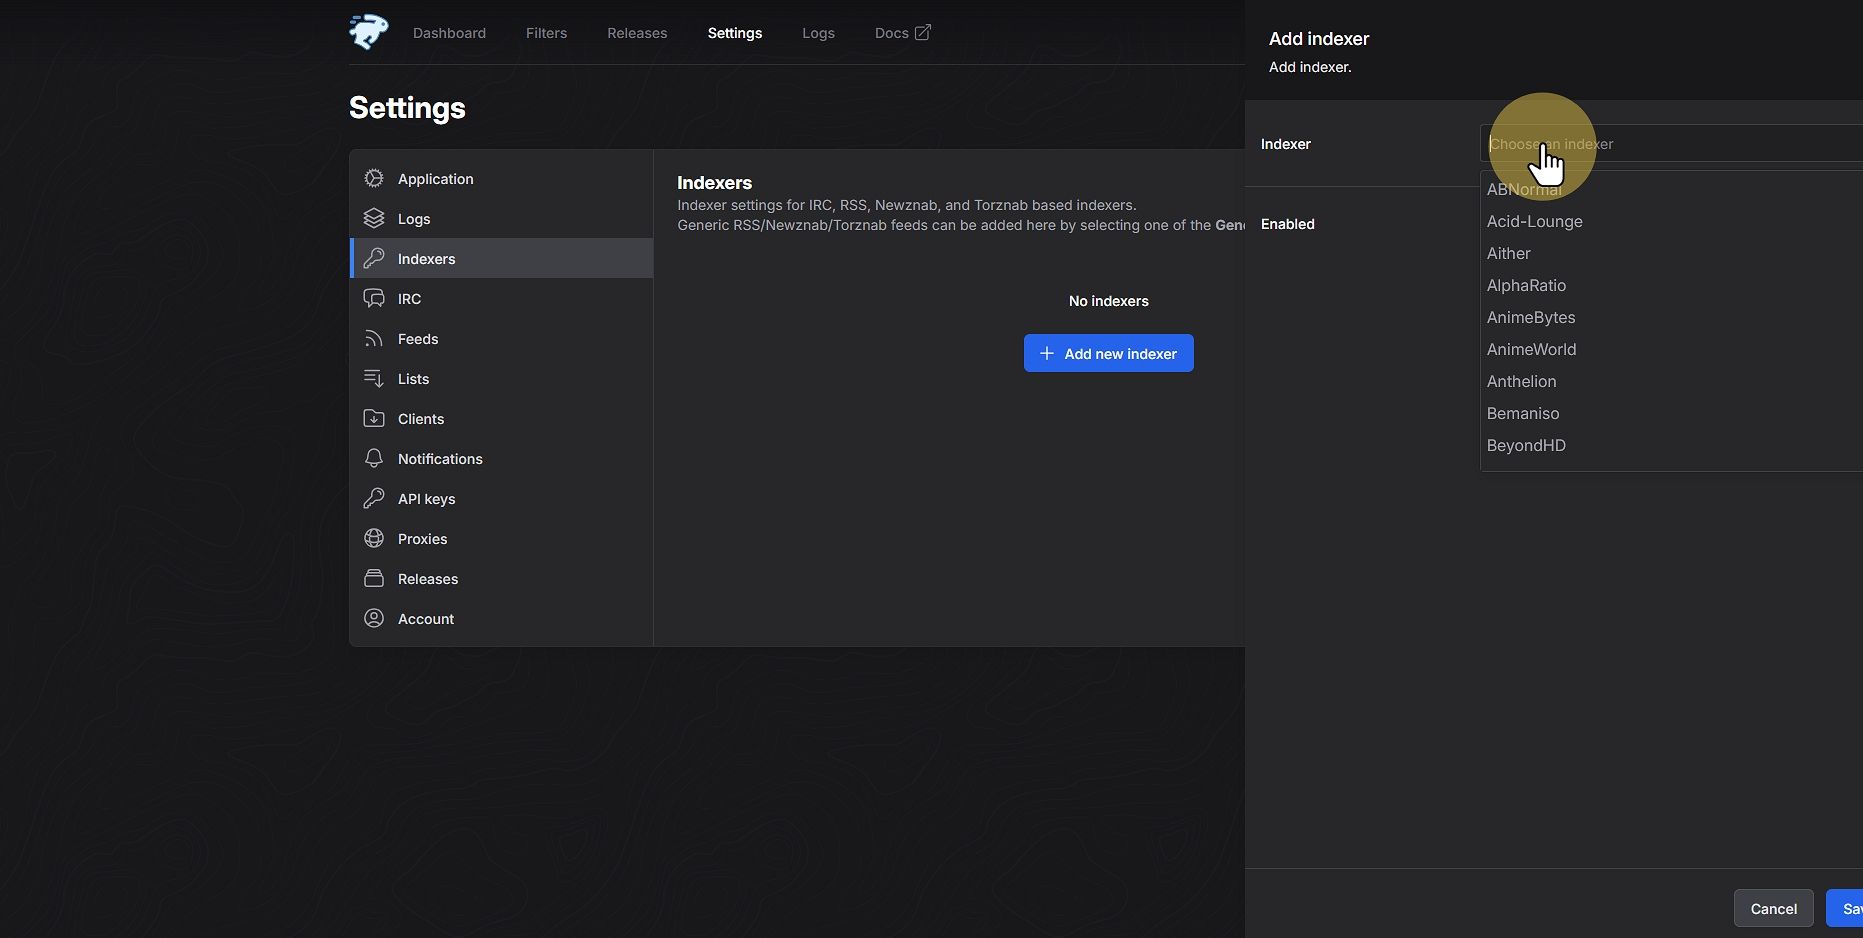Open the Clients label in sidebar
Viewport: 1863px width, 938px height.
point(421,419)
